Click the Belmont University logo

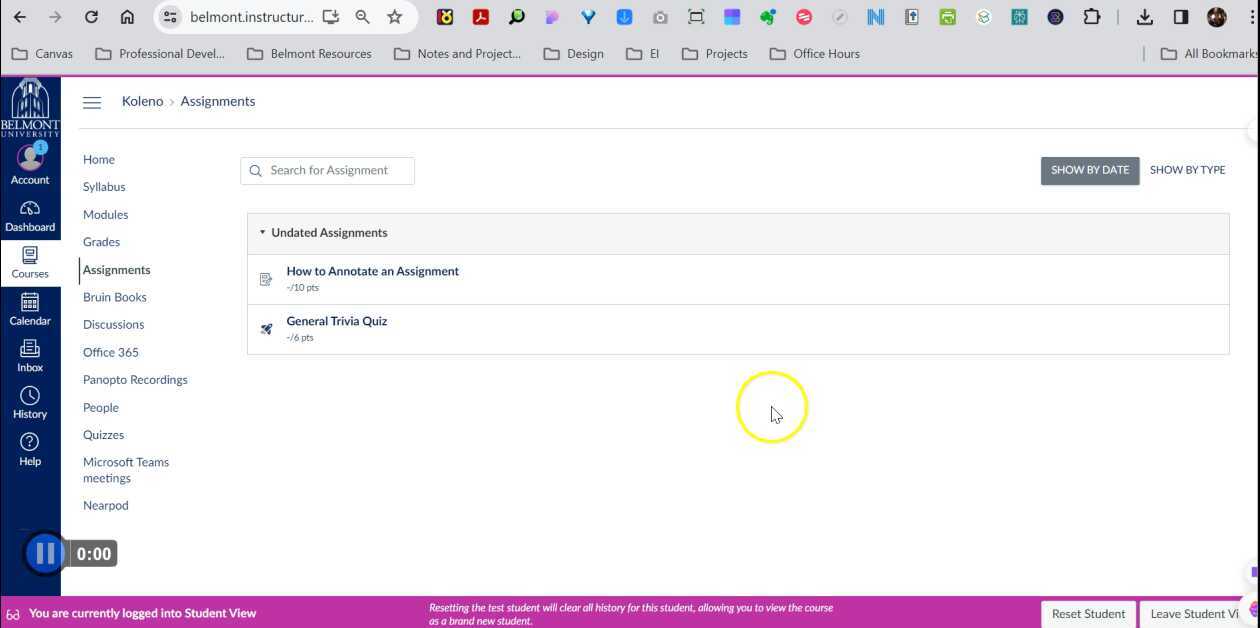[x=30, y=105]
